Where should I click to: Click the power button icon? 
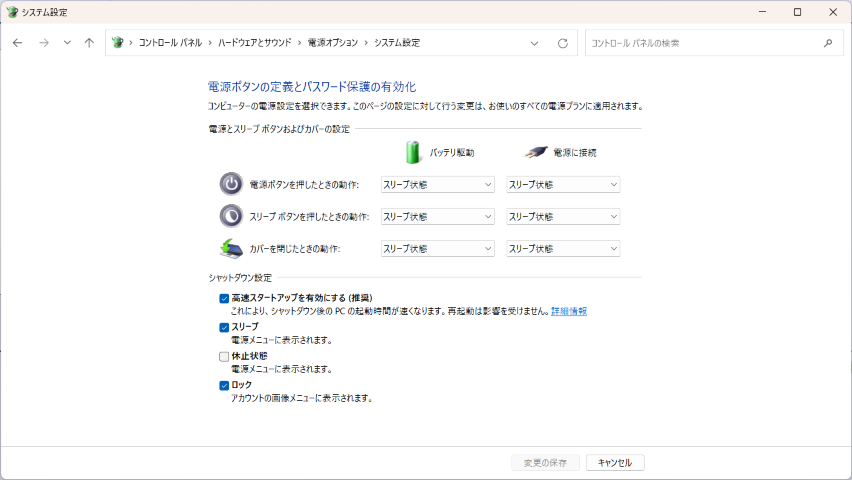(230, 184)
